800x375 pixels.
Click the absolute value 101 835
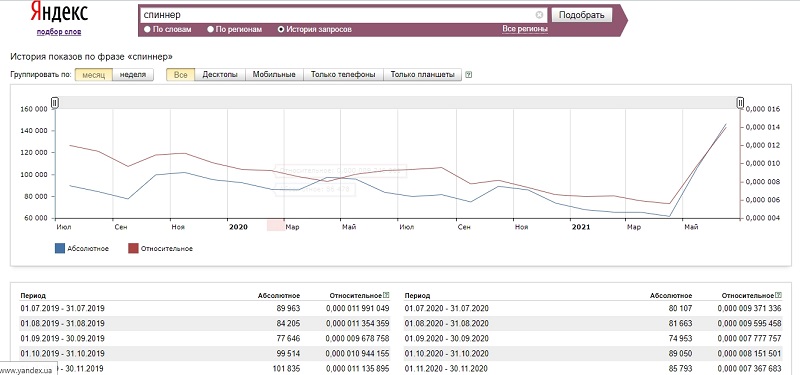point(286,368)
